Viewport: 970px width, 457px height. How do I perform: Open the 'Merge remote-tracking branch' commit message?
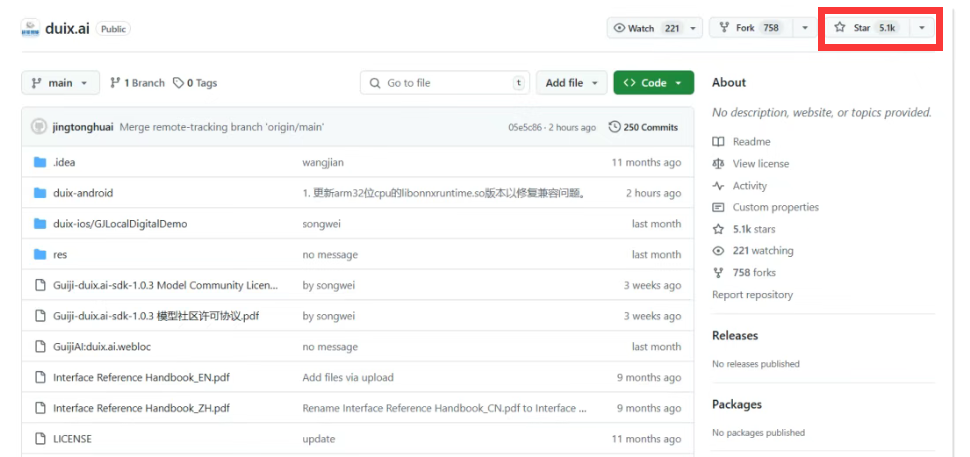tap(222, 127)
